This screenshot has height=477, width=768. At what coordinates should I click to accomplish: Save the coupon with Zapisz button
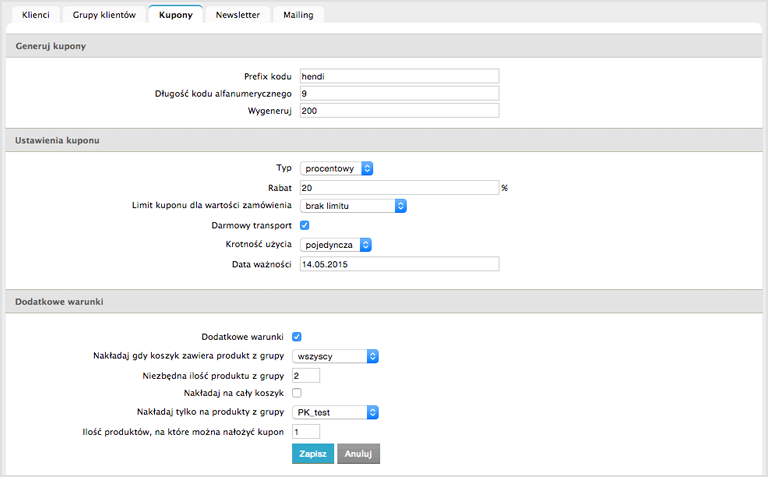313,453
